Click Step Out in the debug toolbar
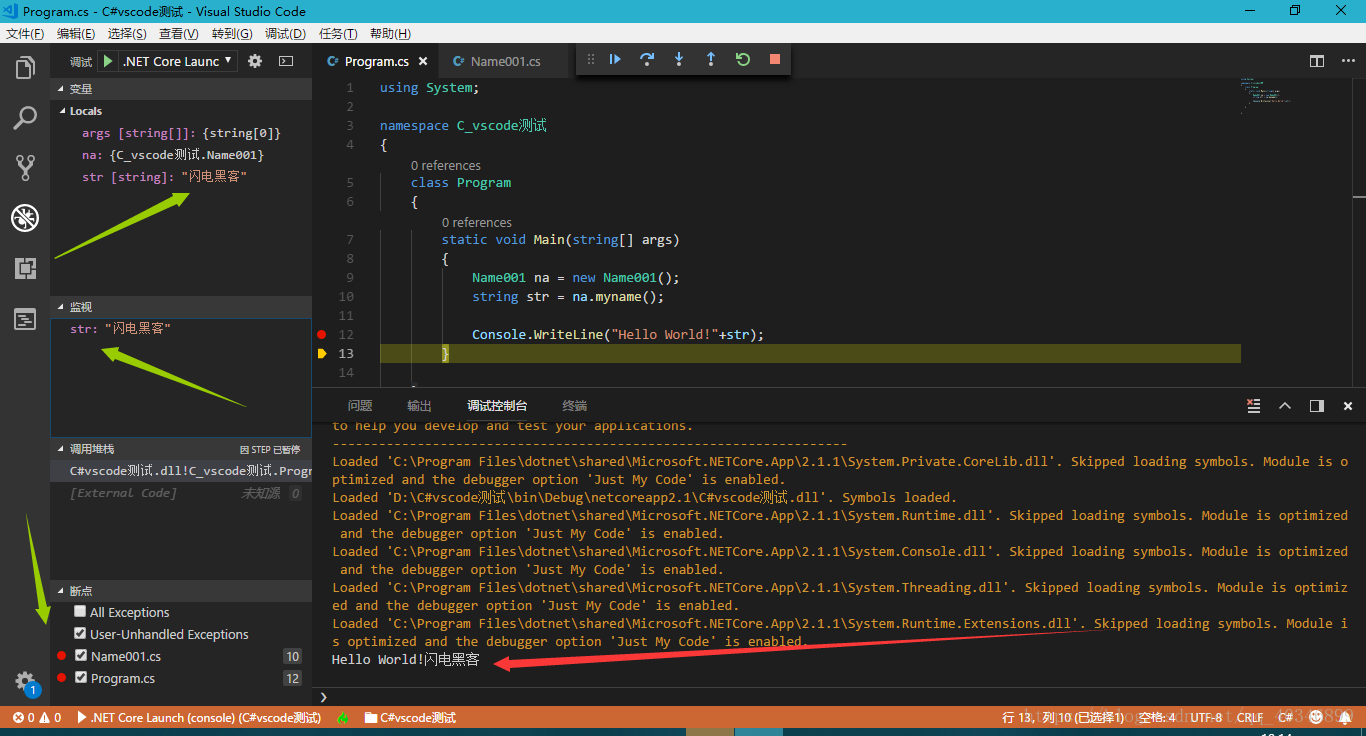The width and height of the screenshot is (1366, 736). click(711, 60)
